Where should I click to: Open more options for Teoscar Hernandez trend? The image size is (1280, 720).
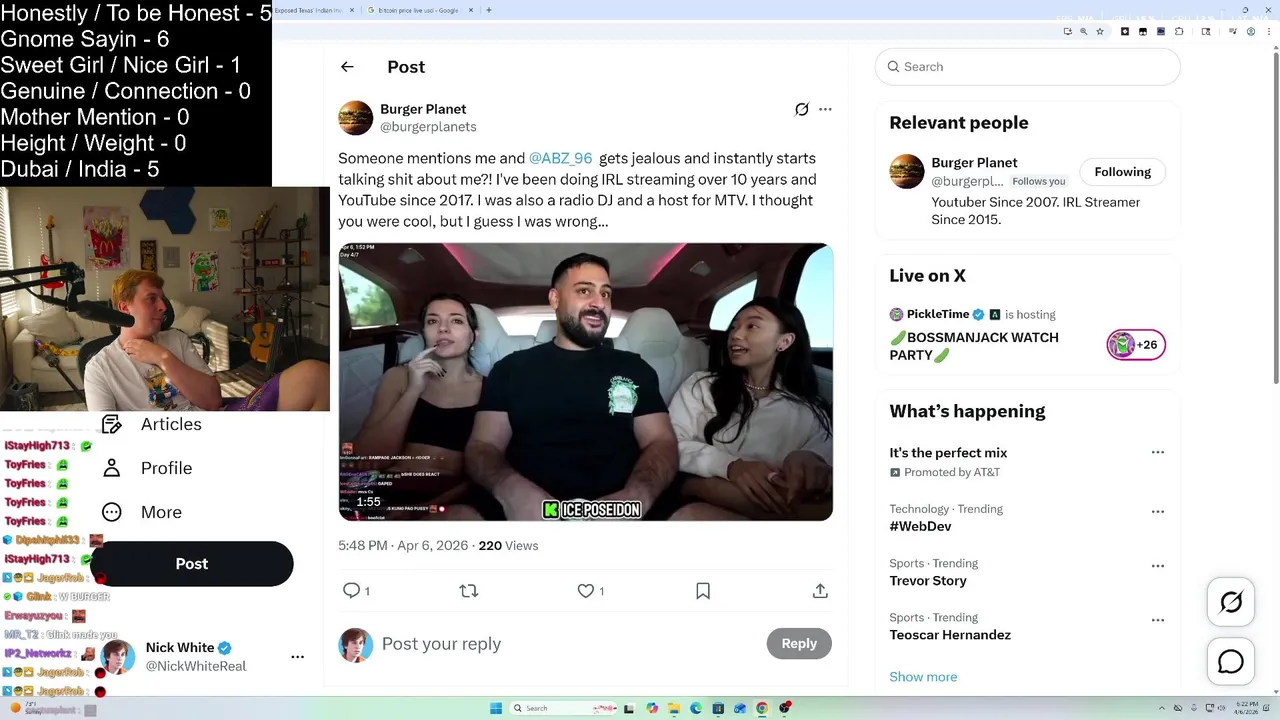click(x=1157, y=619)
